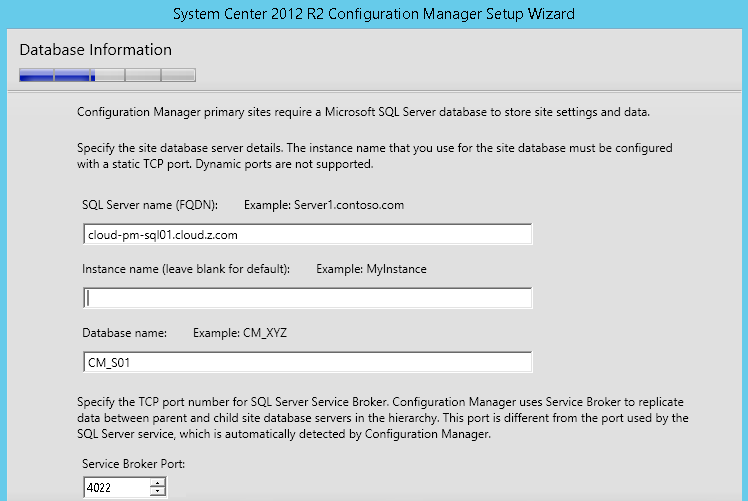Click the 'Database Information' page heading
This screenshot has width=748, height=501.
(95, 50)
